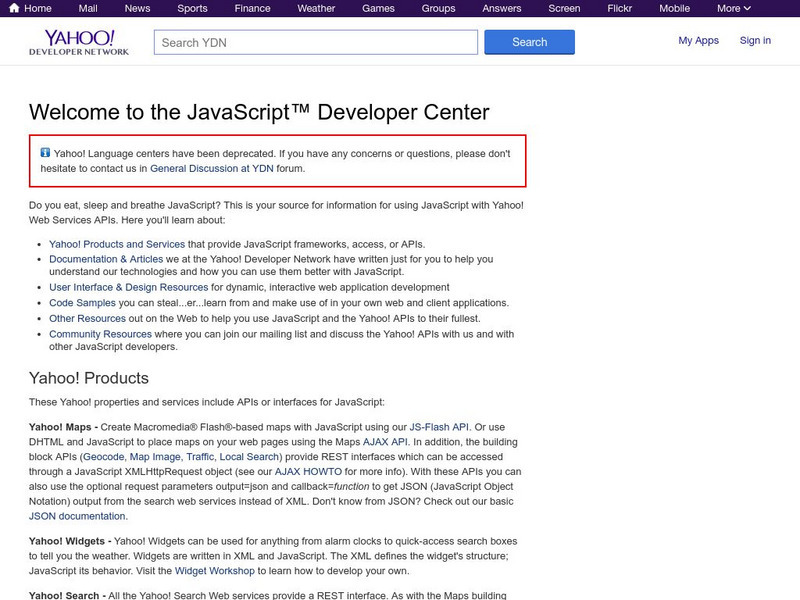Click the bold Yahoo! Search label
The image size is (800, 600).
64,595
